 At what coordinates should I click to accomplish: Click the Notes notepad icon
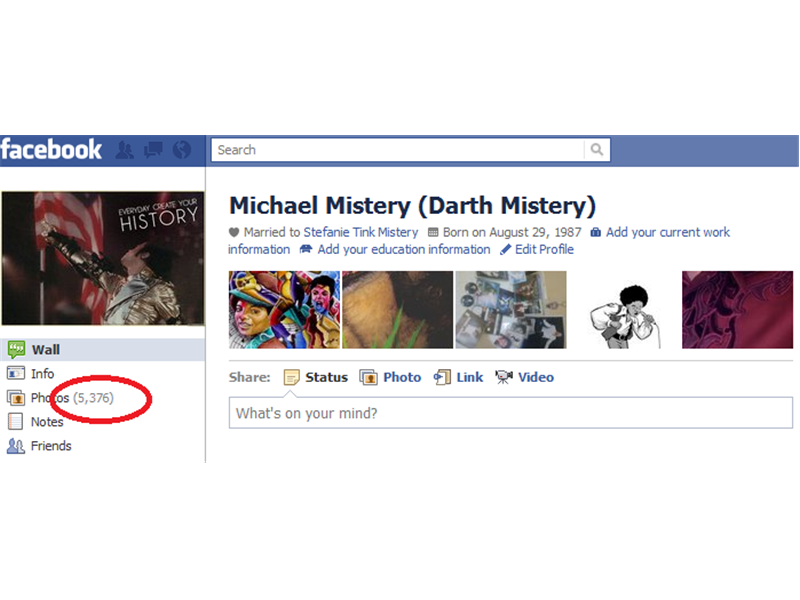point(15,421)
